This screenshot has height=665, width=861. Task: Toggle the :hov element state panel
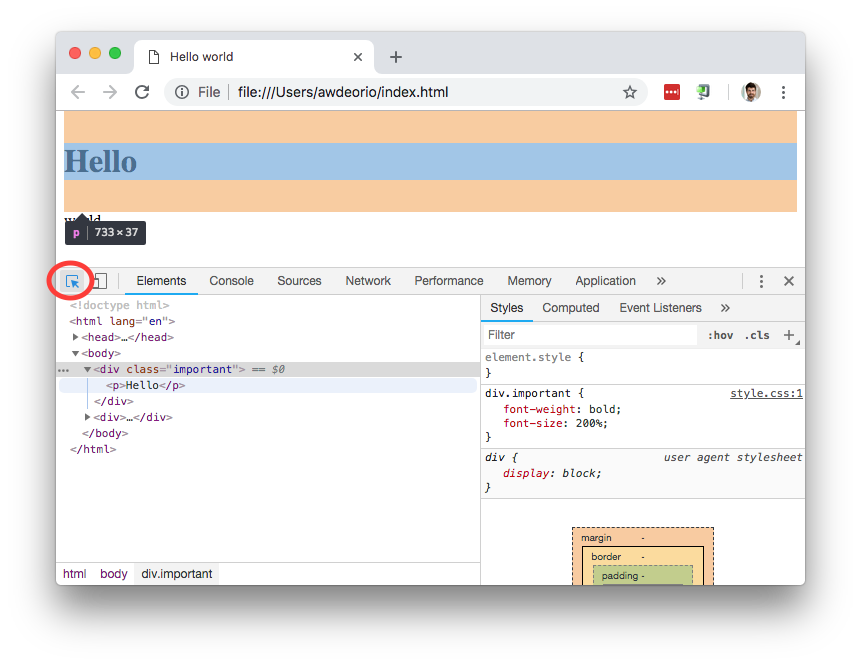click(x=720, y=335)
